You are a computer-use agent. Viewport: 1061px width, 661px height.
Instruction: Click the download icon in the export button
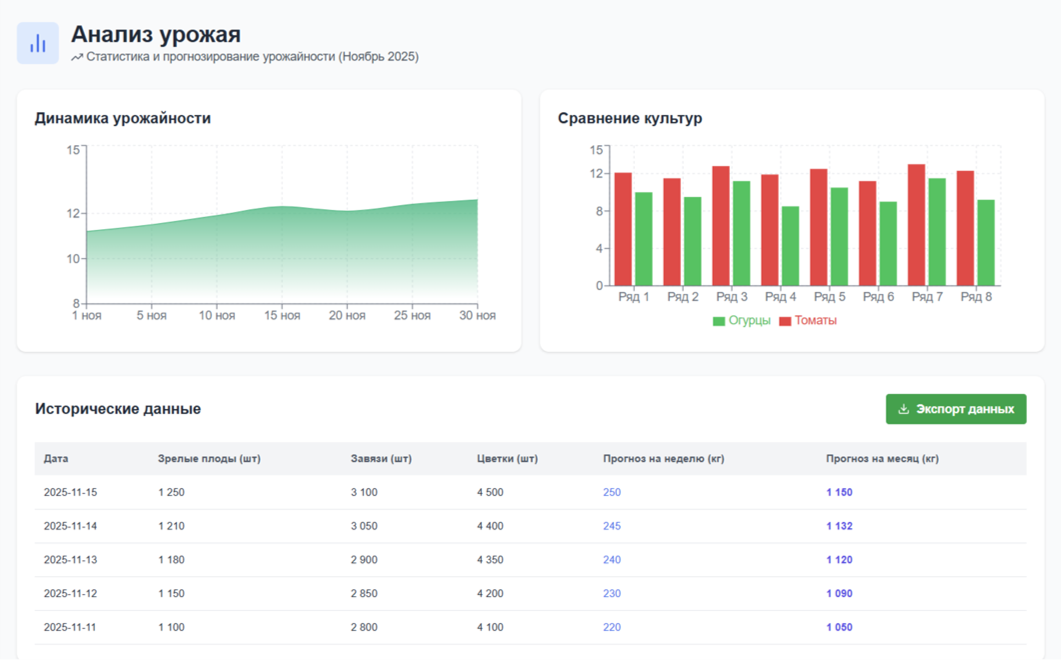(x=904, y=409)
